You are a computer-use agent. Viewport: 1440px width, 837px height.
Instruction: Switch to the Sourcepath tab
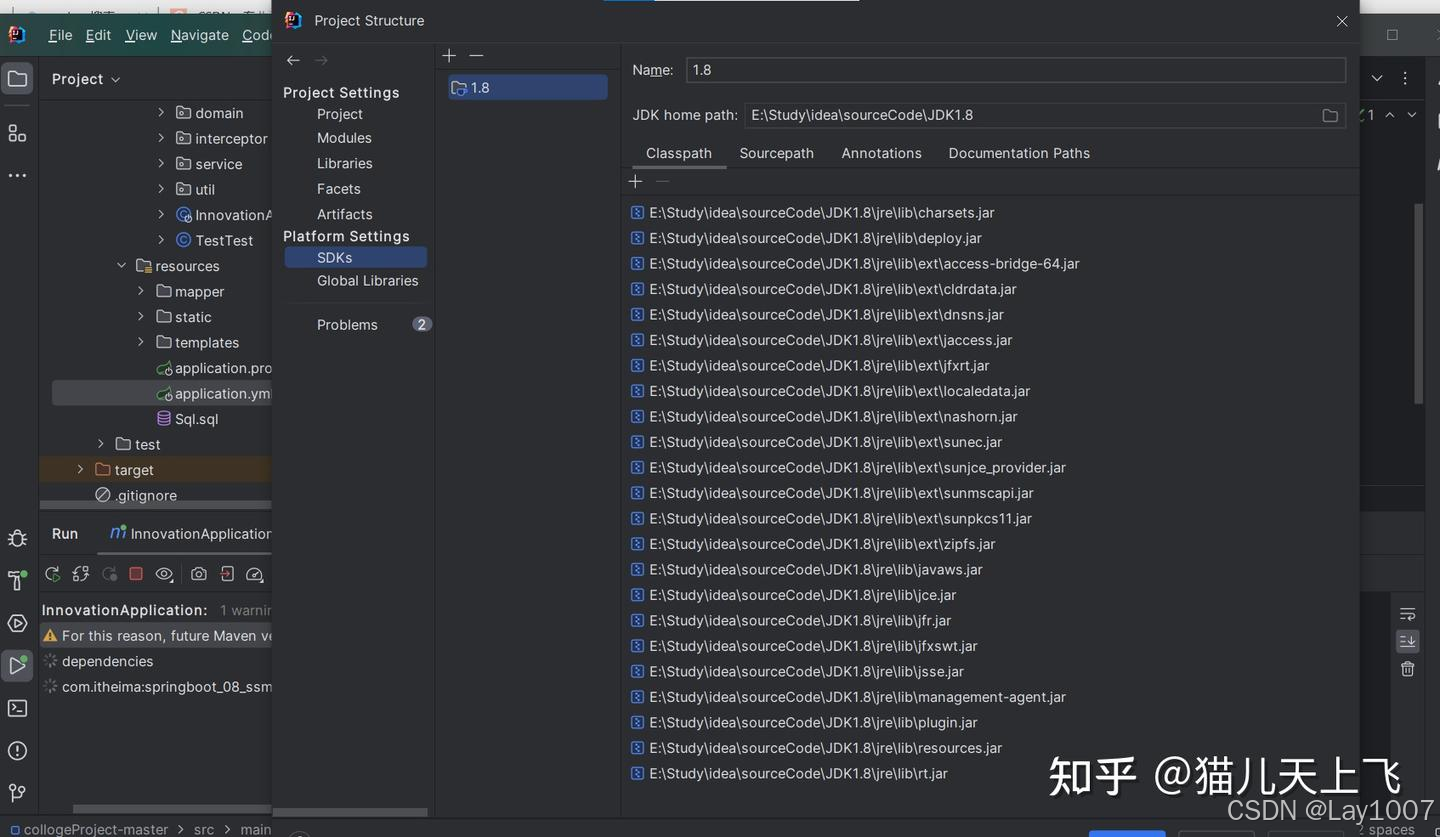point(776,153)
